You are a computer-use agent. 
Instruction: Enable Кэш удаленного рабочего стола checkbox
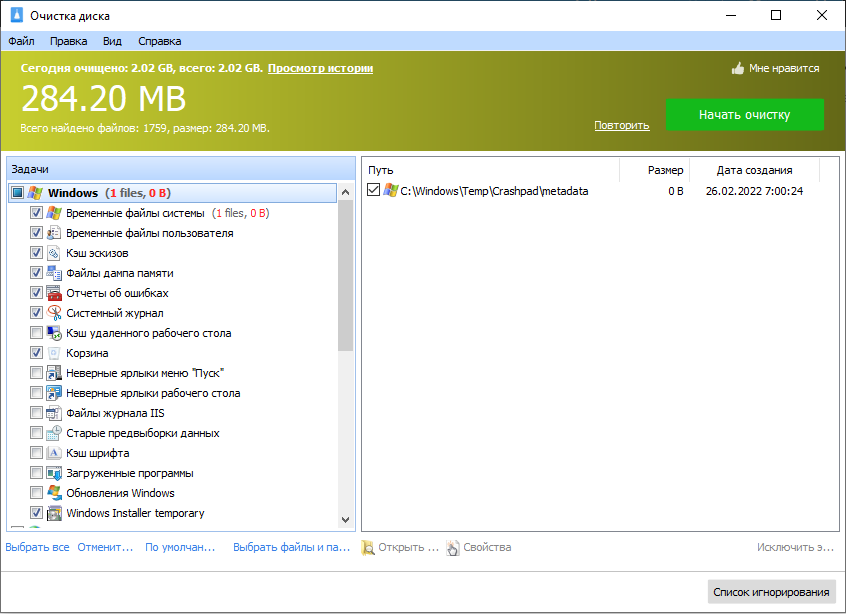[x=36, y=332]
